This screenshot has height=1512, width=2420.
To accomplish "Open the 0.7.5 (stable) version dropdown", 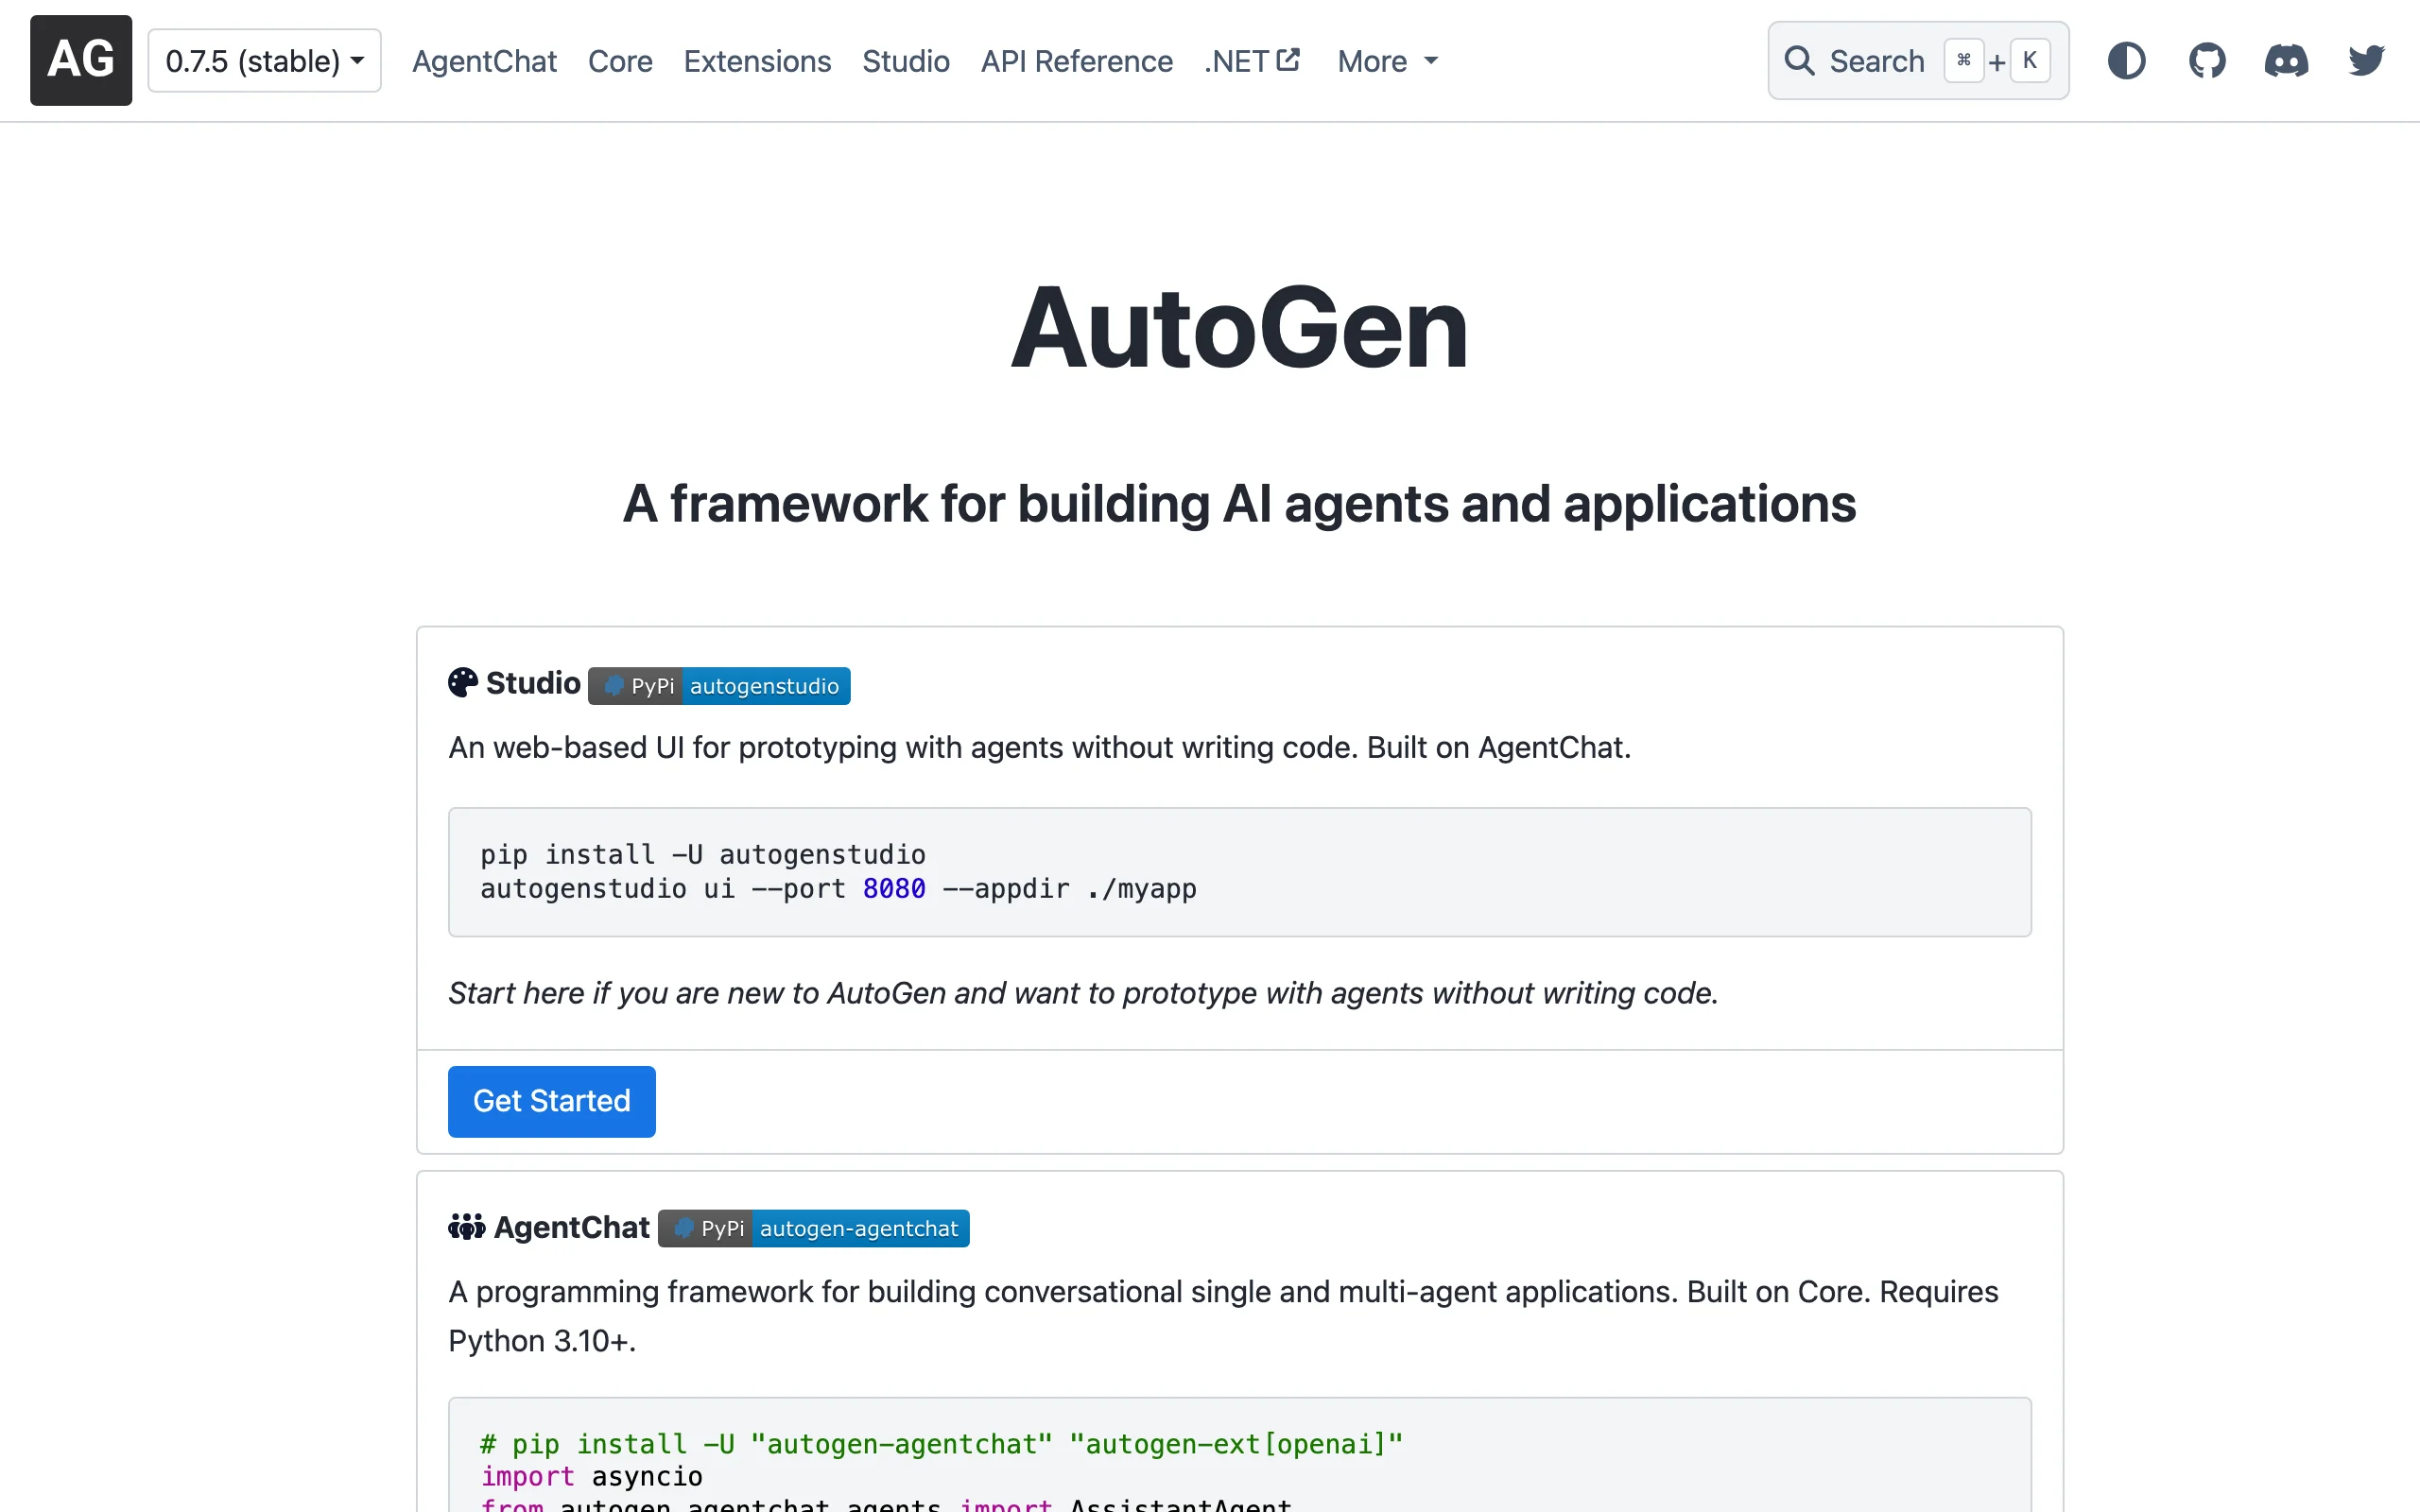I will click(264, 61).
